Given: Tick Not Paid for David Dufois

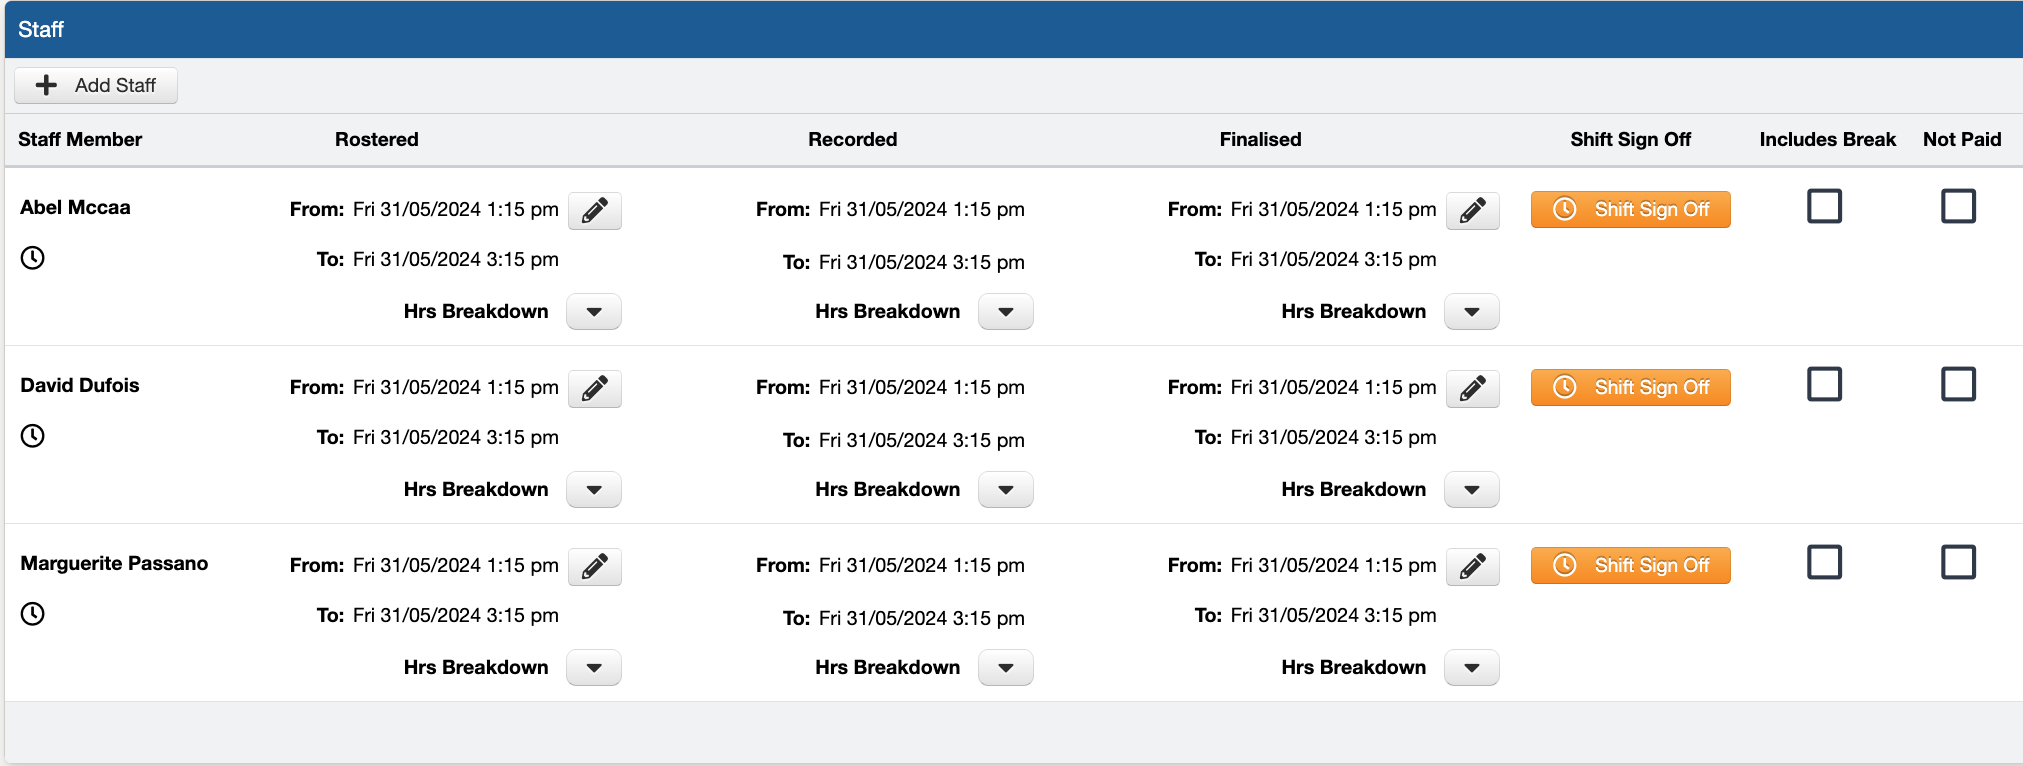Looking at the screenshot, I should click(x=1959, y=384).
